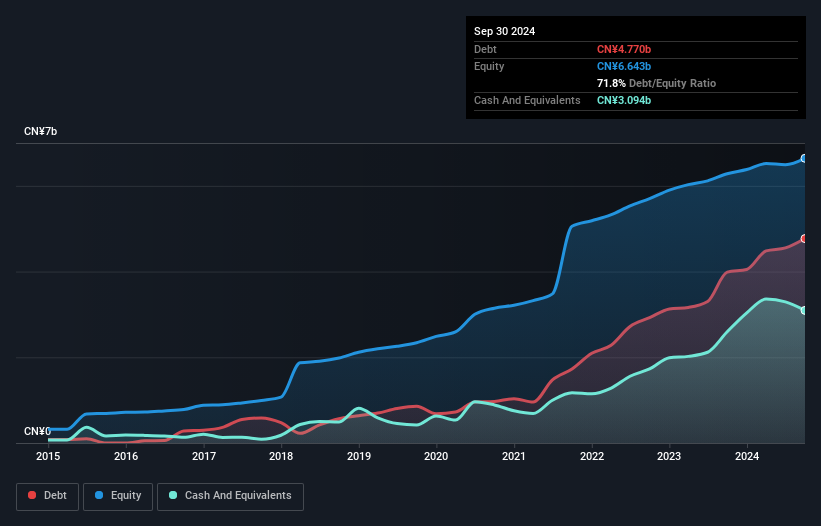Click the 2022 x-axis label

point(592,456)
